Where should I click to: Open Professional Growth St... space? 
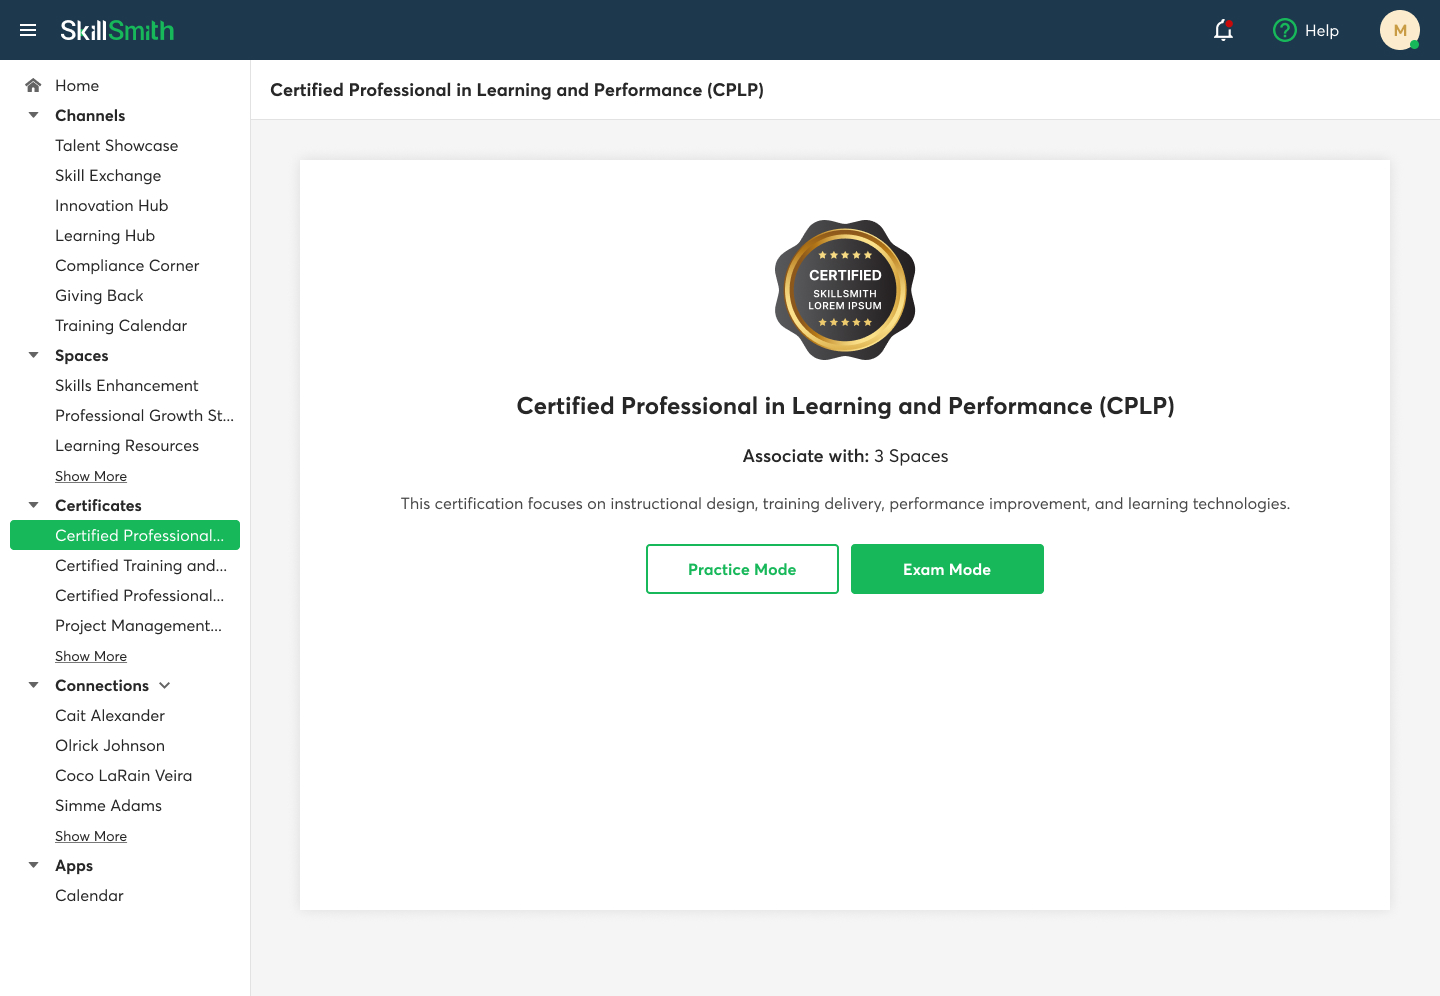[144, 415]
